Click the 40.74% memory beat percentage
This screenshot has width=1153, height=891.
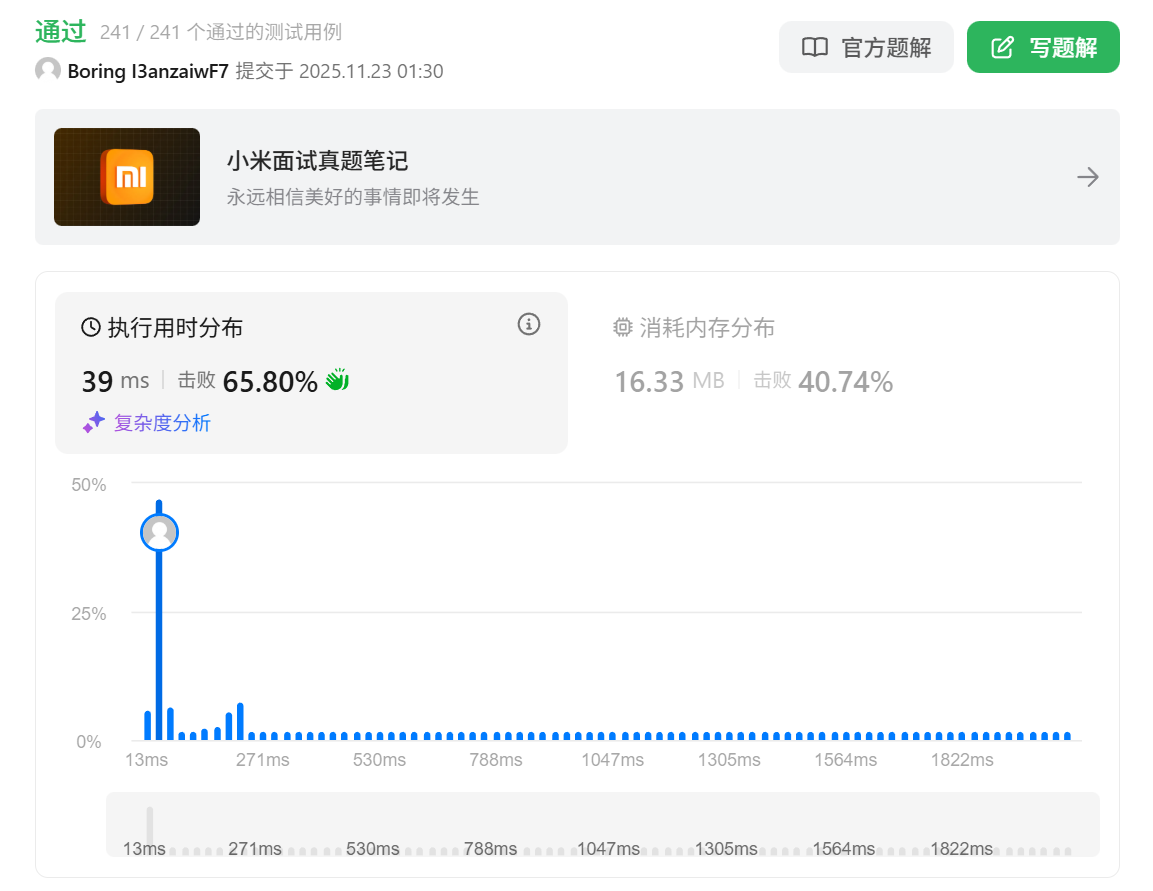[x=846, y=382]
